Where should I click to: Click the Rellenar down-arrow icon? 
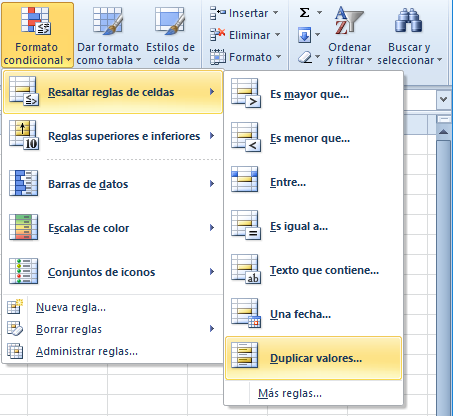click(x=304, y=35)
